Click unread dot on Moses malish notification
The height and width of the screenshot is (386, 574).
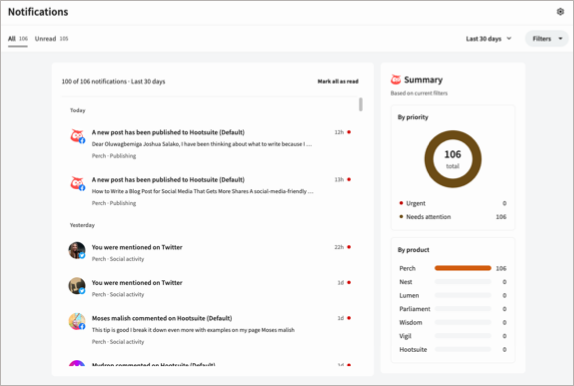point(349,318)
